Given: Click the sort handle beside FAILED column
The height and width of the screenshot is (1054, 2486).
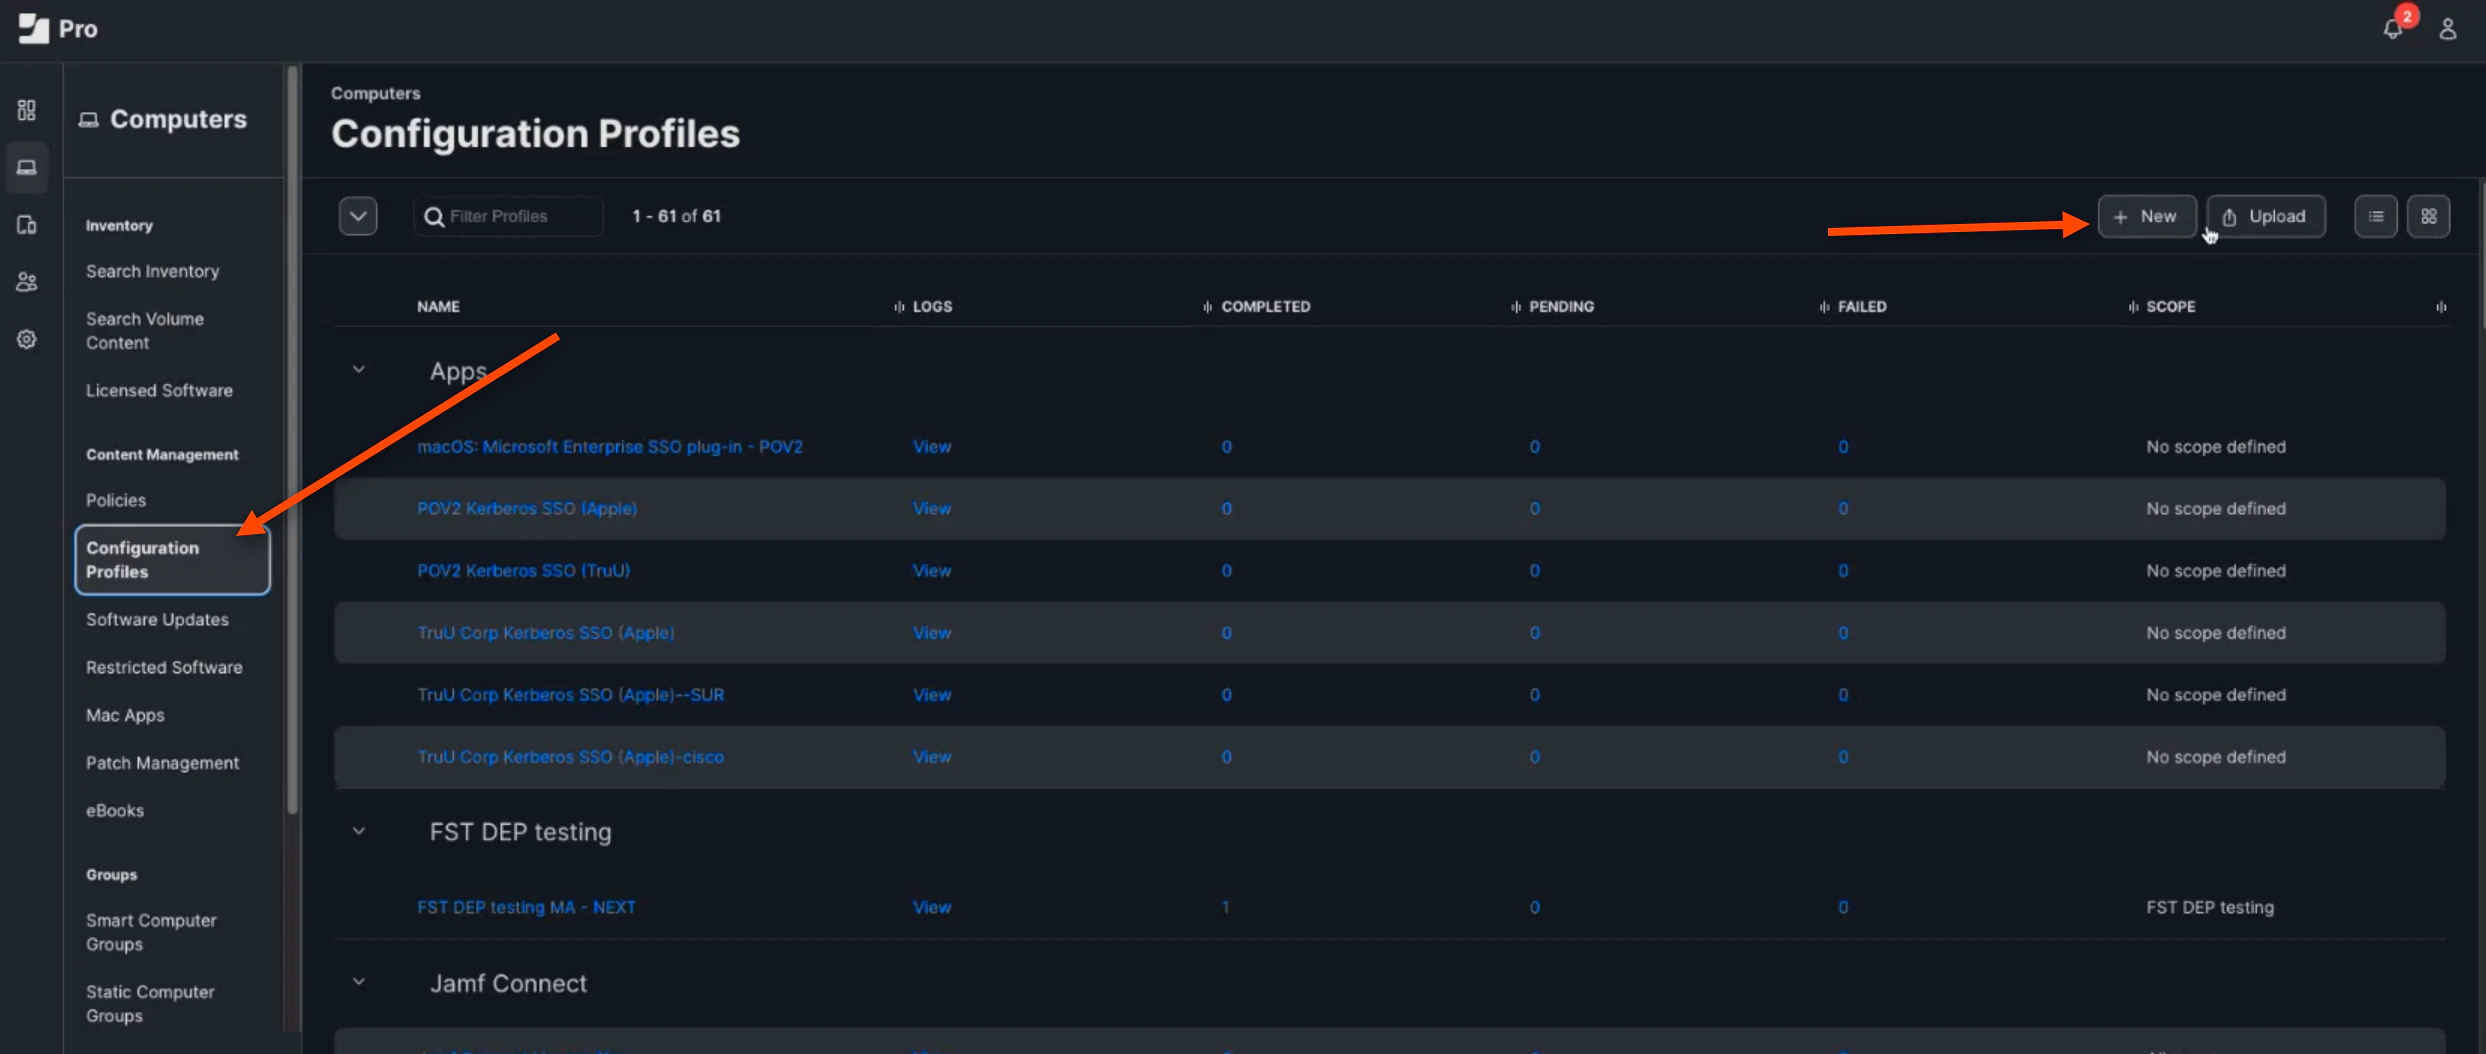Looking at the screenshot, I should 1824,307.
